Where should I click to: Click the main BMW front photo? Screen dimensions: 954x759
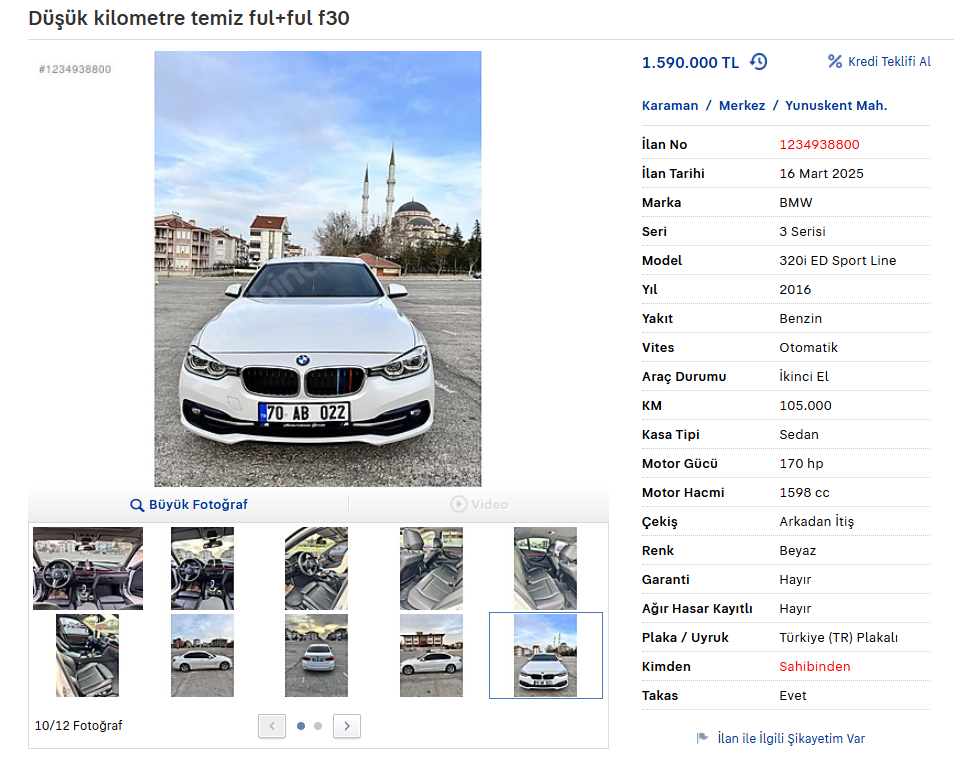point(317,268)
